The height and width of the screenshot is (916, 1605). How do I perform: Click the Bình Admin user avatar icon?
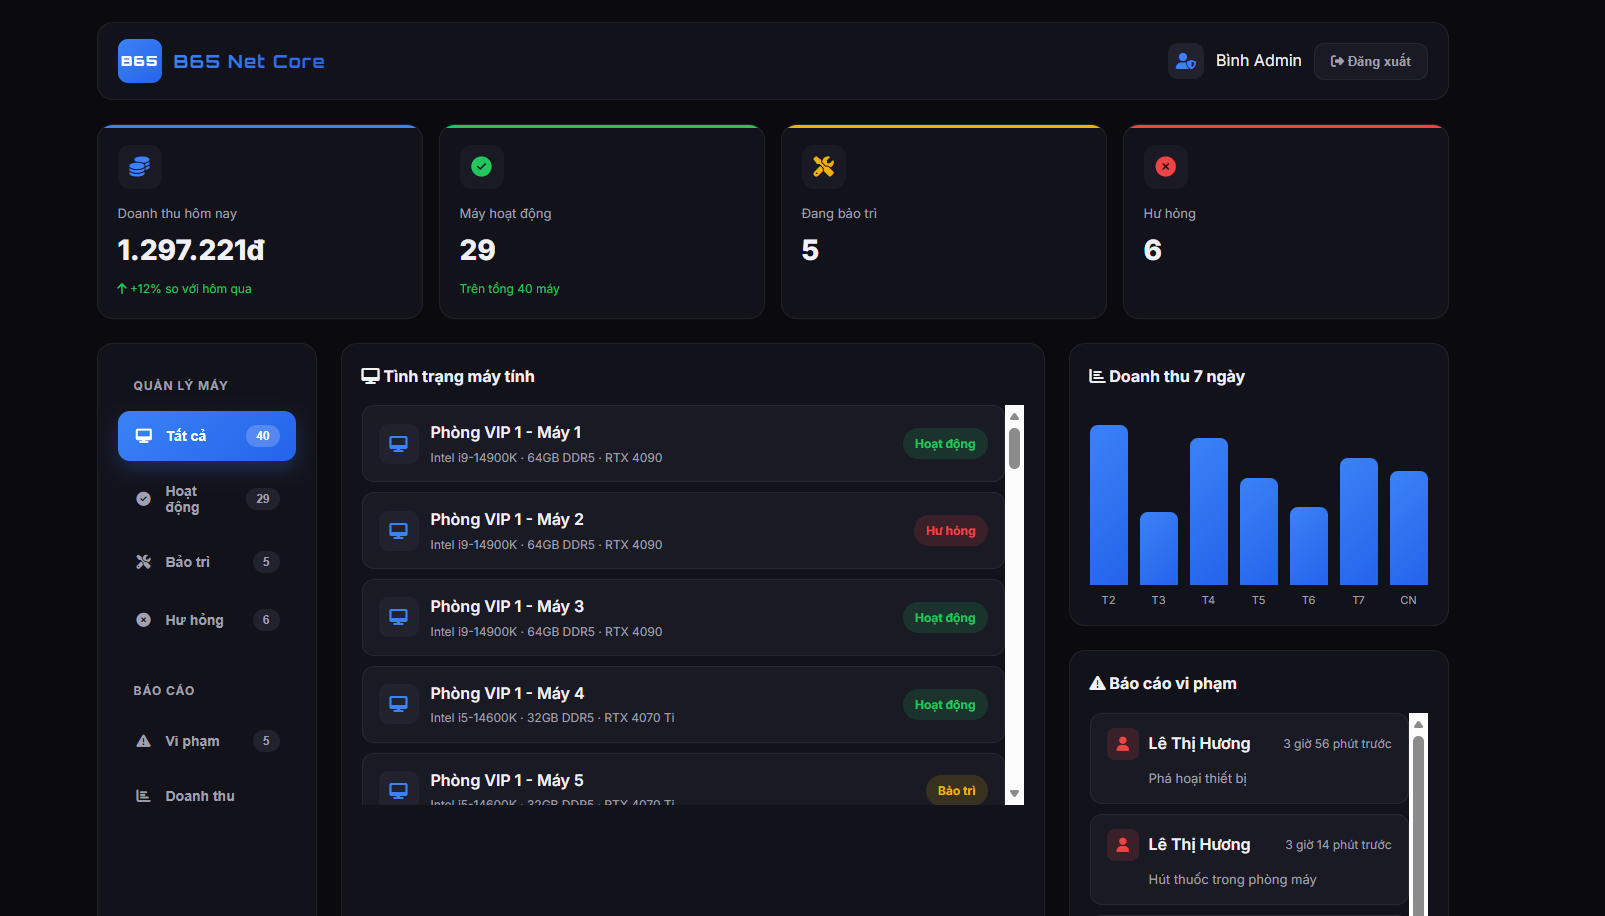tap(1185, 61)
